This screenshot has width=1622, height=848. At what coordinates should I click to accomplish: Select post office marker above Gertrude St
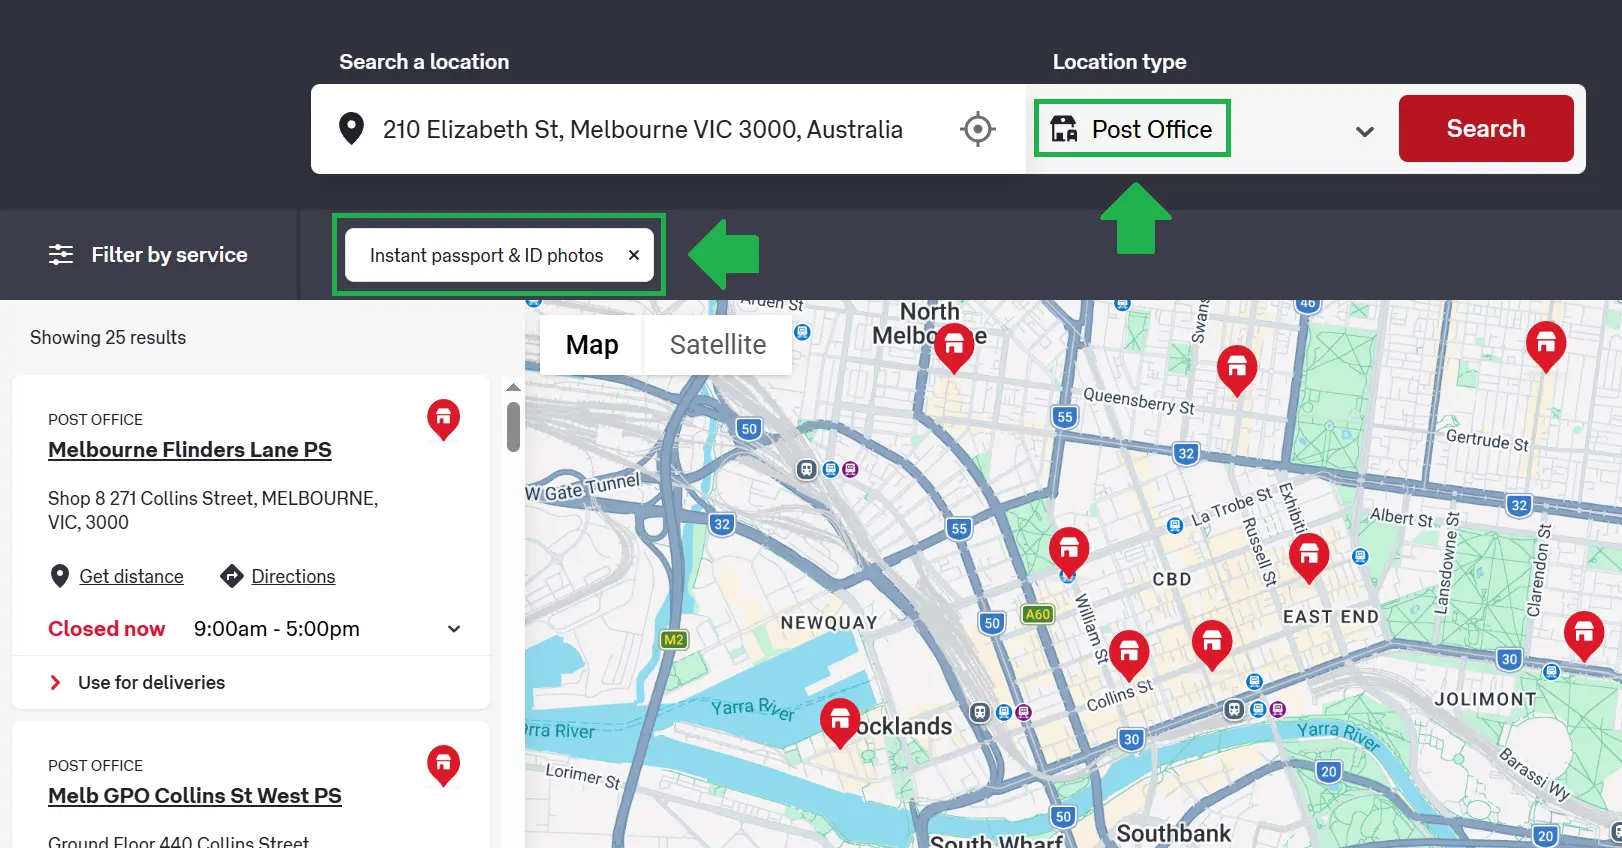pyautogui.click(x=1546, y=346)
